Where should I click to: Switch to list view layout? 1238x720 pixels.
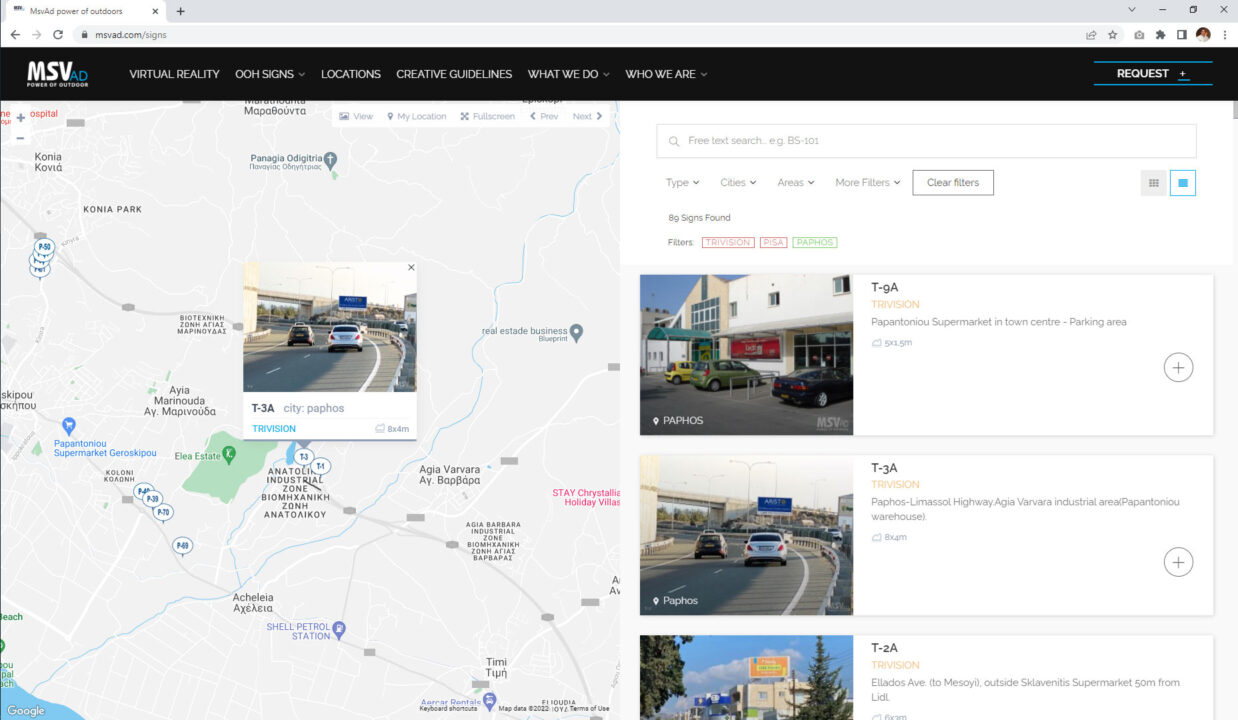(1183, 183)
